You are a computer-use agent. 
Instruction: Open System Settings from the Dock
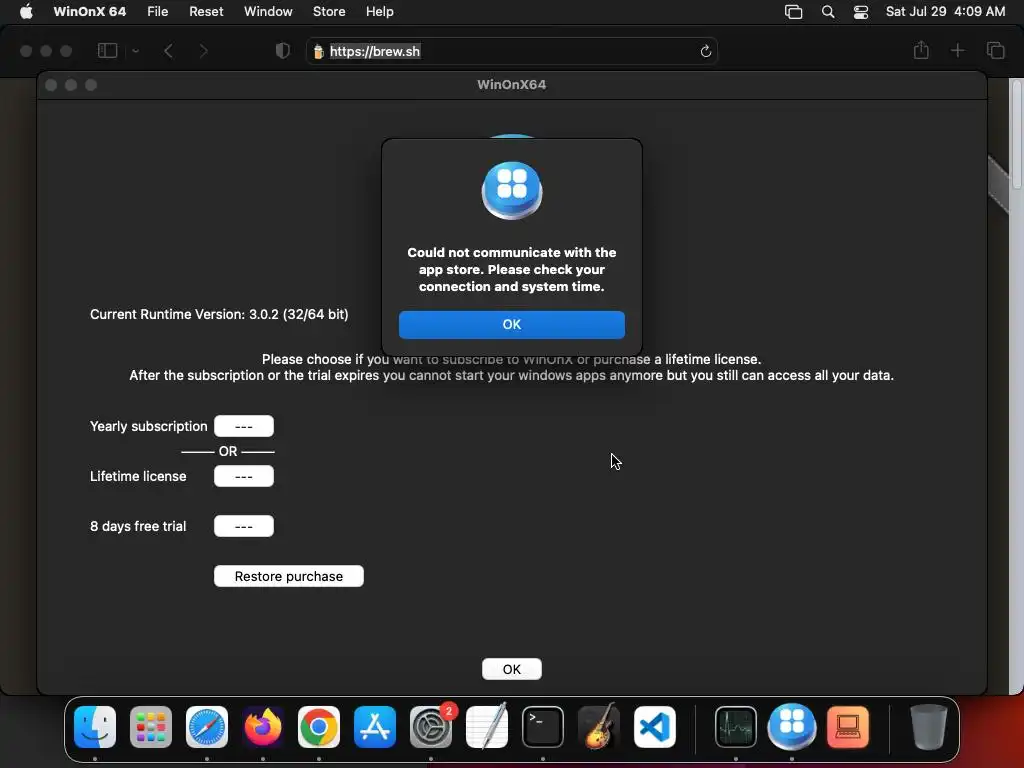point(431,727)
